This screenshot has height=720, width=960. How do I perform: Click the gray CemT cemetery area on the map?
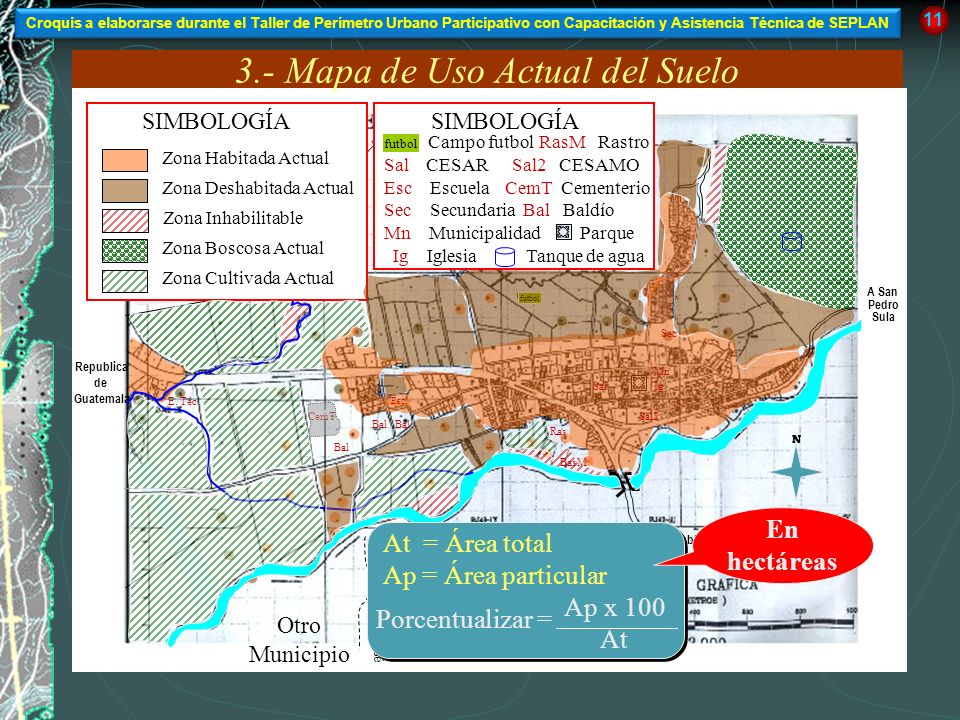tap(323, 419)
